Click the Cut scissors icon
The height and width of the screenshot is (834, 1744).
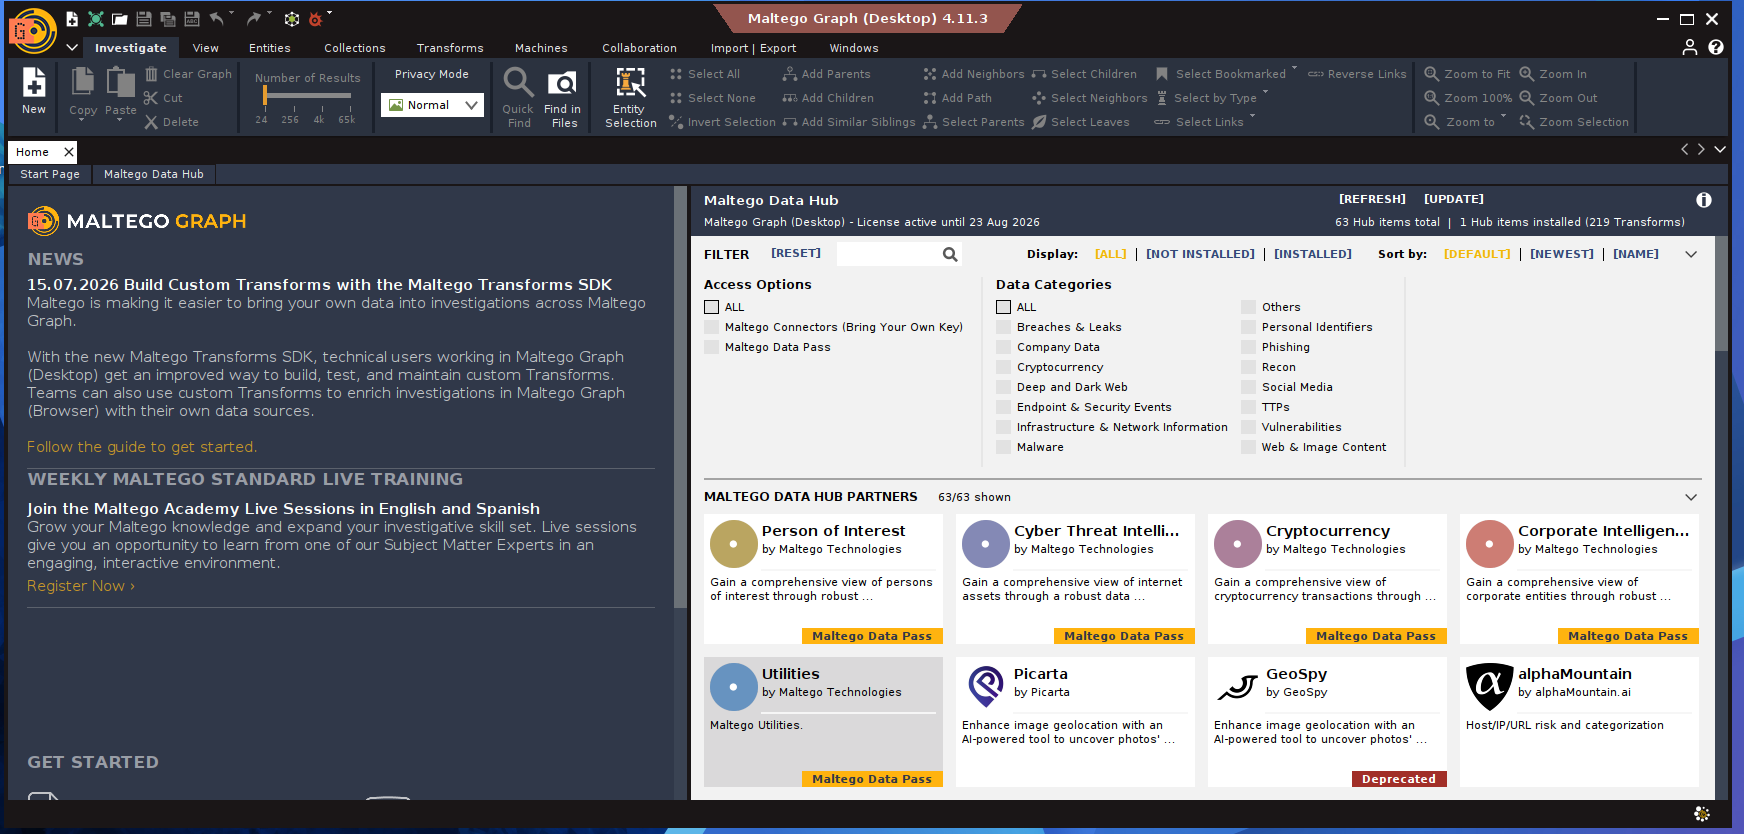[151, 98]
